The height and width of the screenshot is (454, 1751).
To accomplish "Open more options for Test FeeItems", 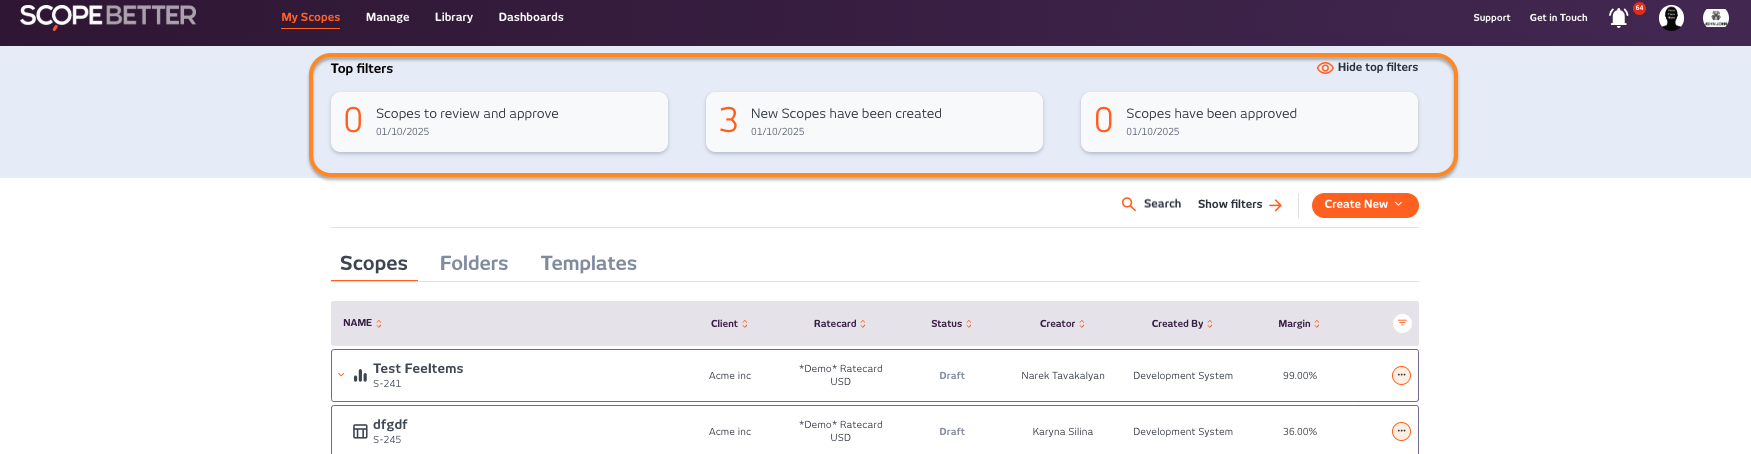I will coord(1401,376).
